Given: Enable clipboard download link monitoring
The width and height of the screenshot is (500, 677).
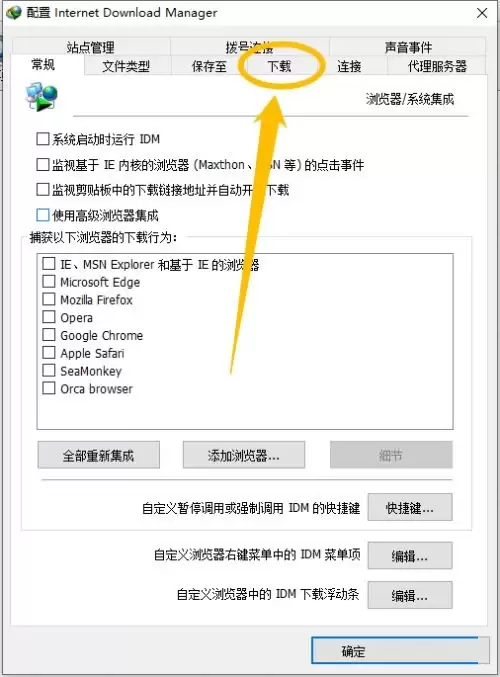Looking at the screenshot, I should pos(43,190).
